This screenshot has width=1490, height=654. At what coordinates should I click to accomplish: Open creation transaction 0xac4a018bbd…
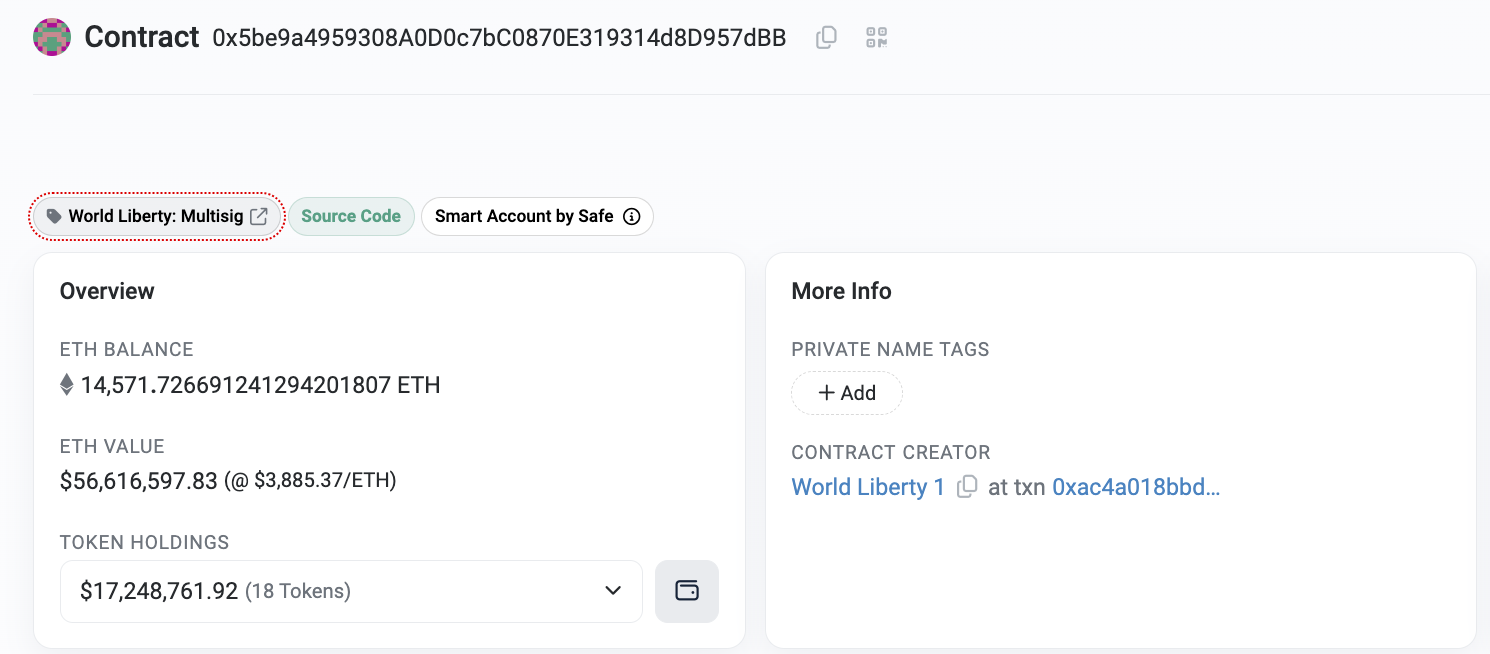tap(1136, 487)
